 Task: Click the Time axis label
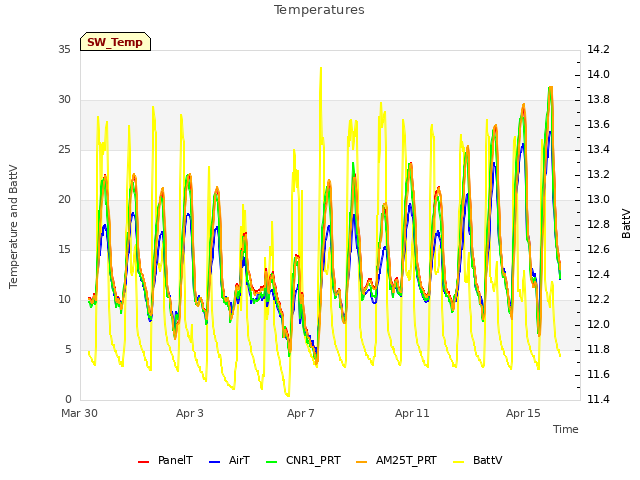(x=566, y=429)
